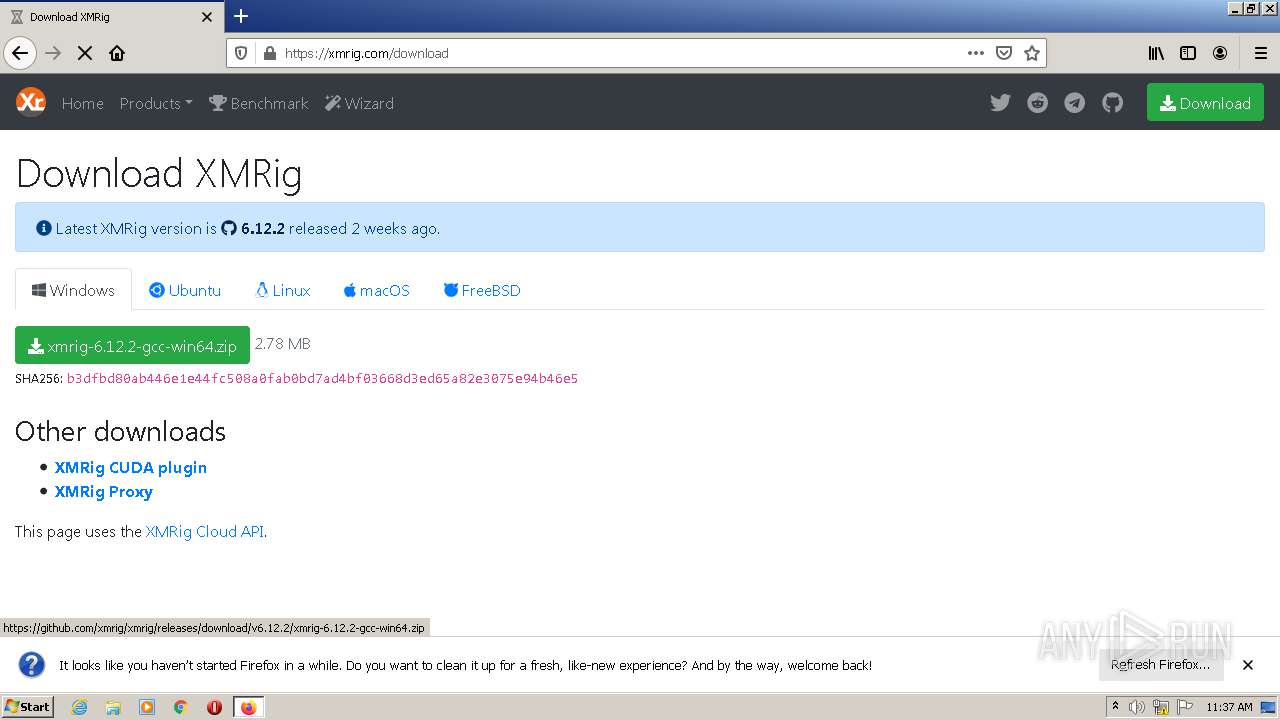Click the URL address field

tap(620, 53)
